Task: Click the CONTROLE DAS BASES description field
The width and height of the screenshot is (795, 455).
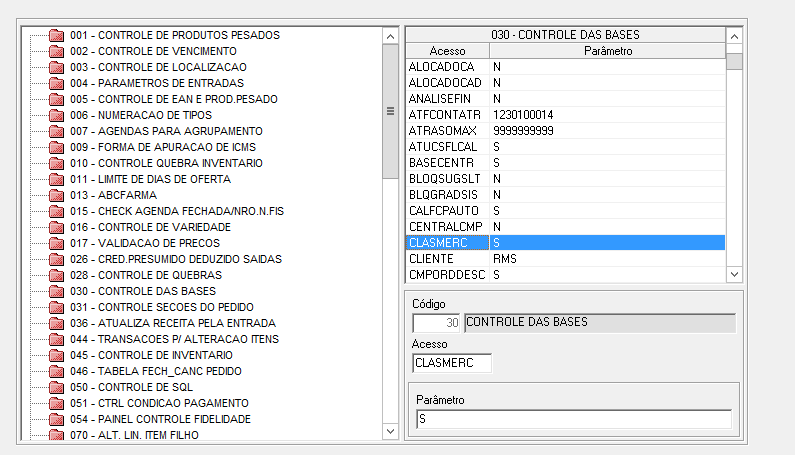Action: point(600,323)
